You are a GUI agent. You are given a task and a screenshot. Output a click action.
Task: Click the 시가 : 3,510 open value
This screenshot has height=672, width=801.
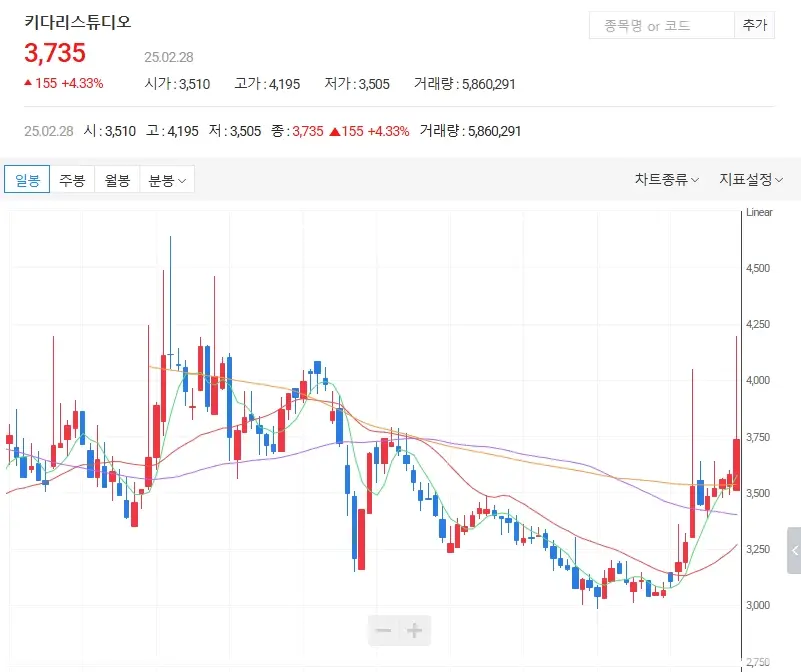[177, 84]
